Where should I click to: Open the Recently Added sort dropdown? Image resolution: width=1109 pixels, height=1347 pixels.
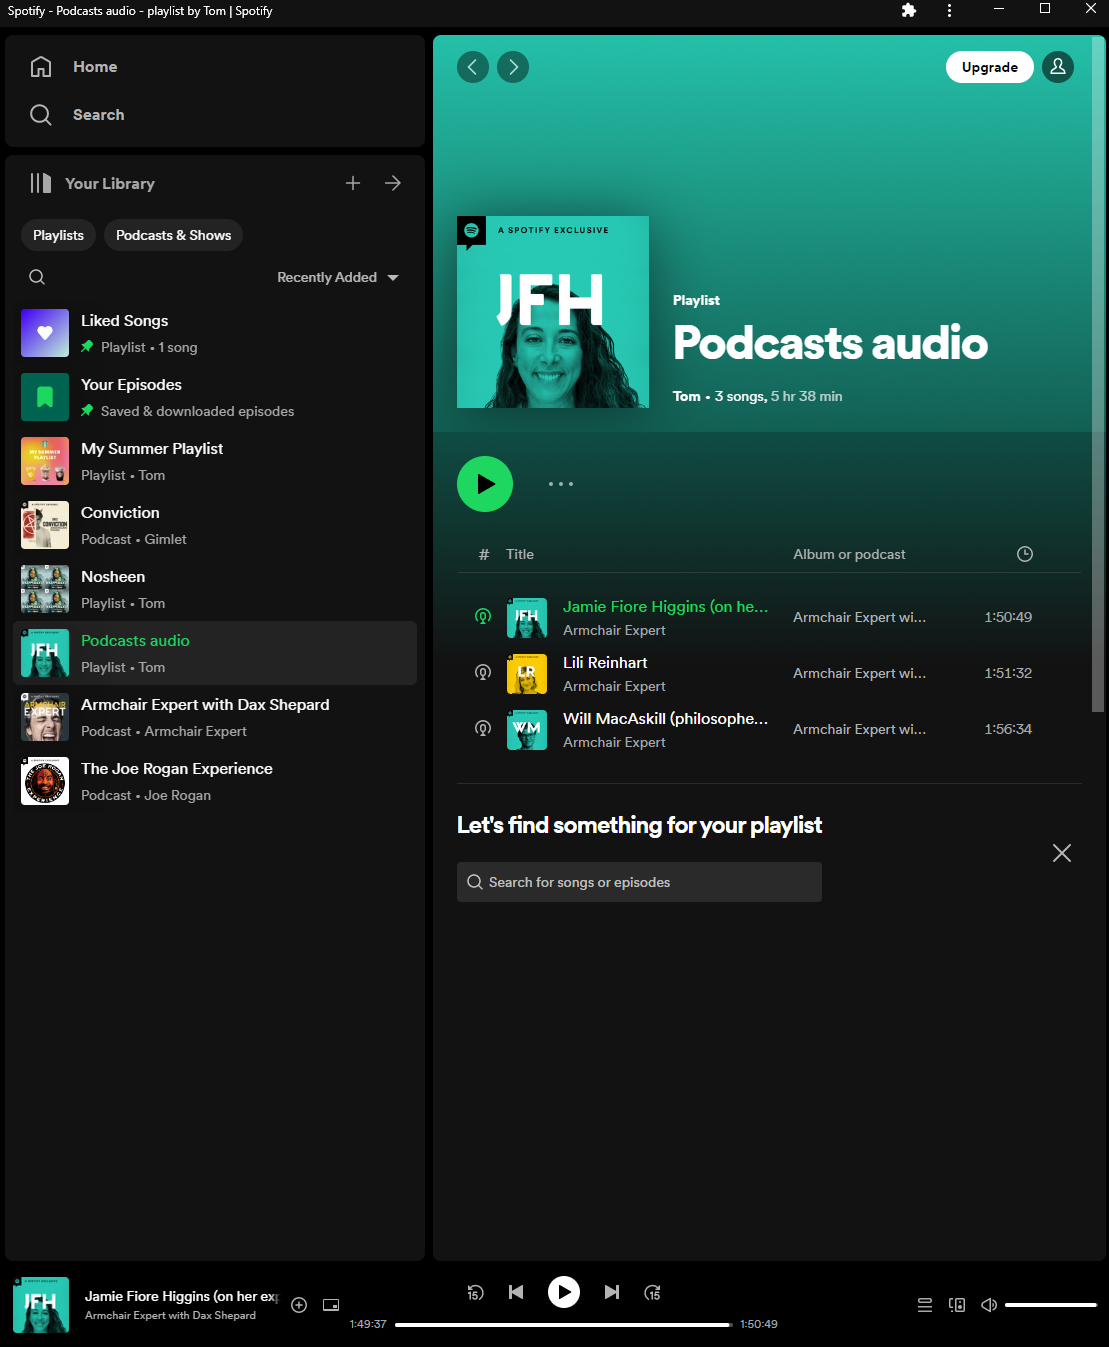point(338,277)
